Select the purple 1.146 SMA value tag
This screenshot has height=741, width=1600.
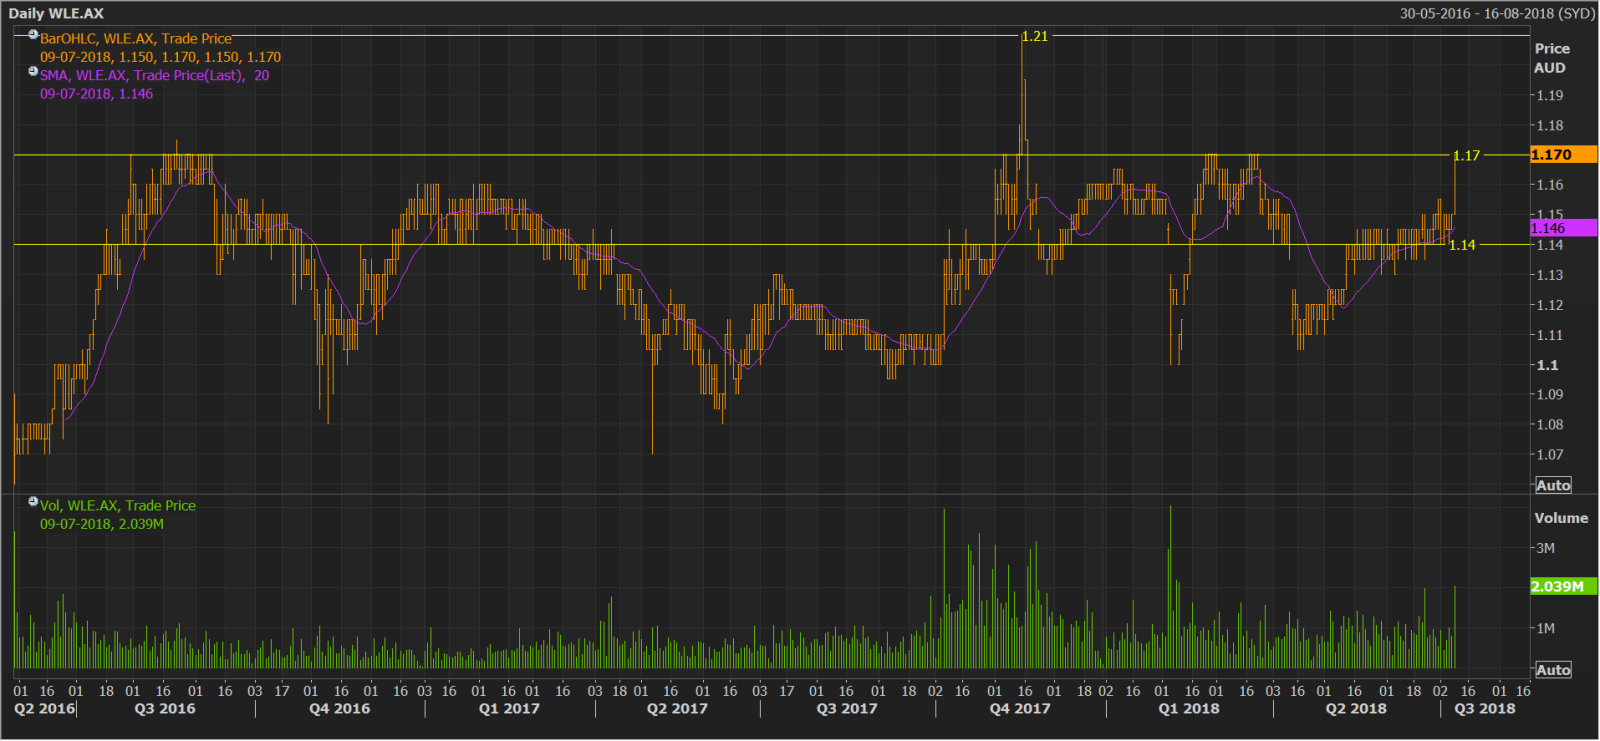1563,228
